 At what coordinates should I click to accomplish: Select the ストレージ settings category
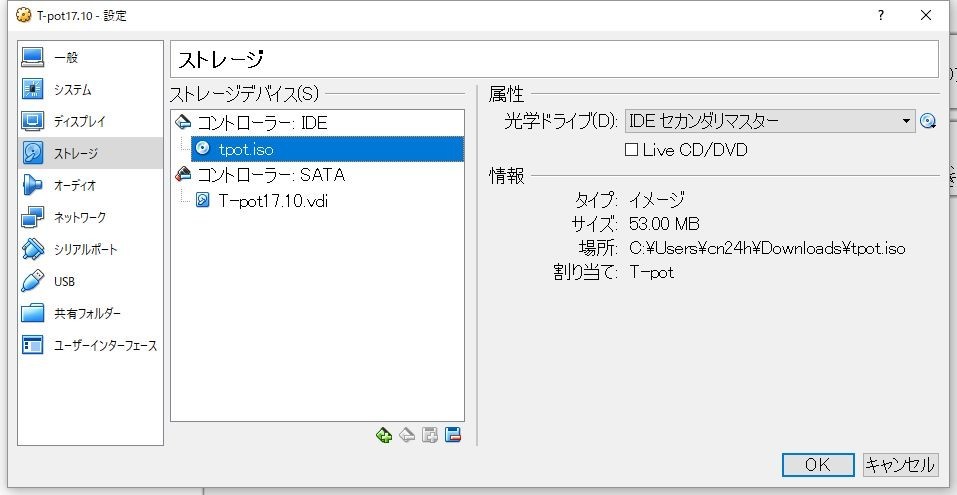[x=90, y=153]
